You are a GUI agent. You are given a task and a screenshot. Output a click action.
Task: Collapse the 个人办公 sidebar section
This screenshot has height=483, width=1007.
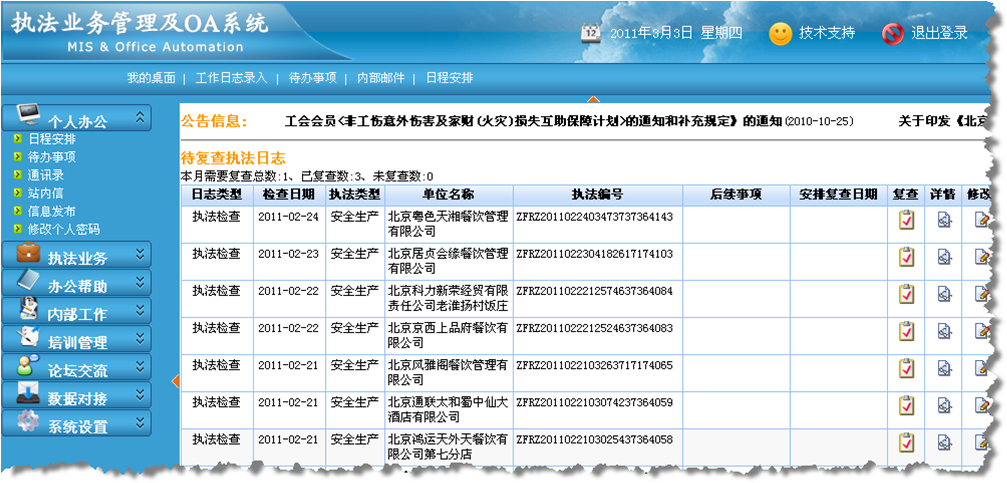pyautogui.click(x=140, y=119)
